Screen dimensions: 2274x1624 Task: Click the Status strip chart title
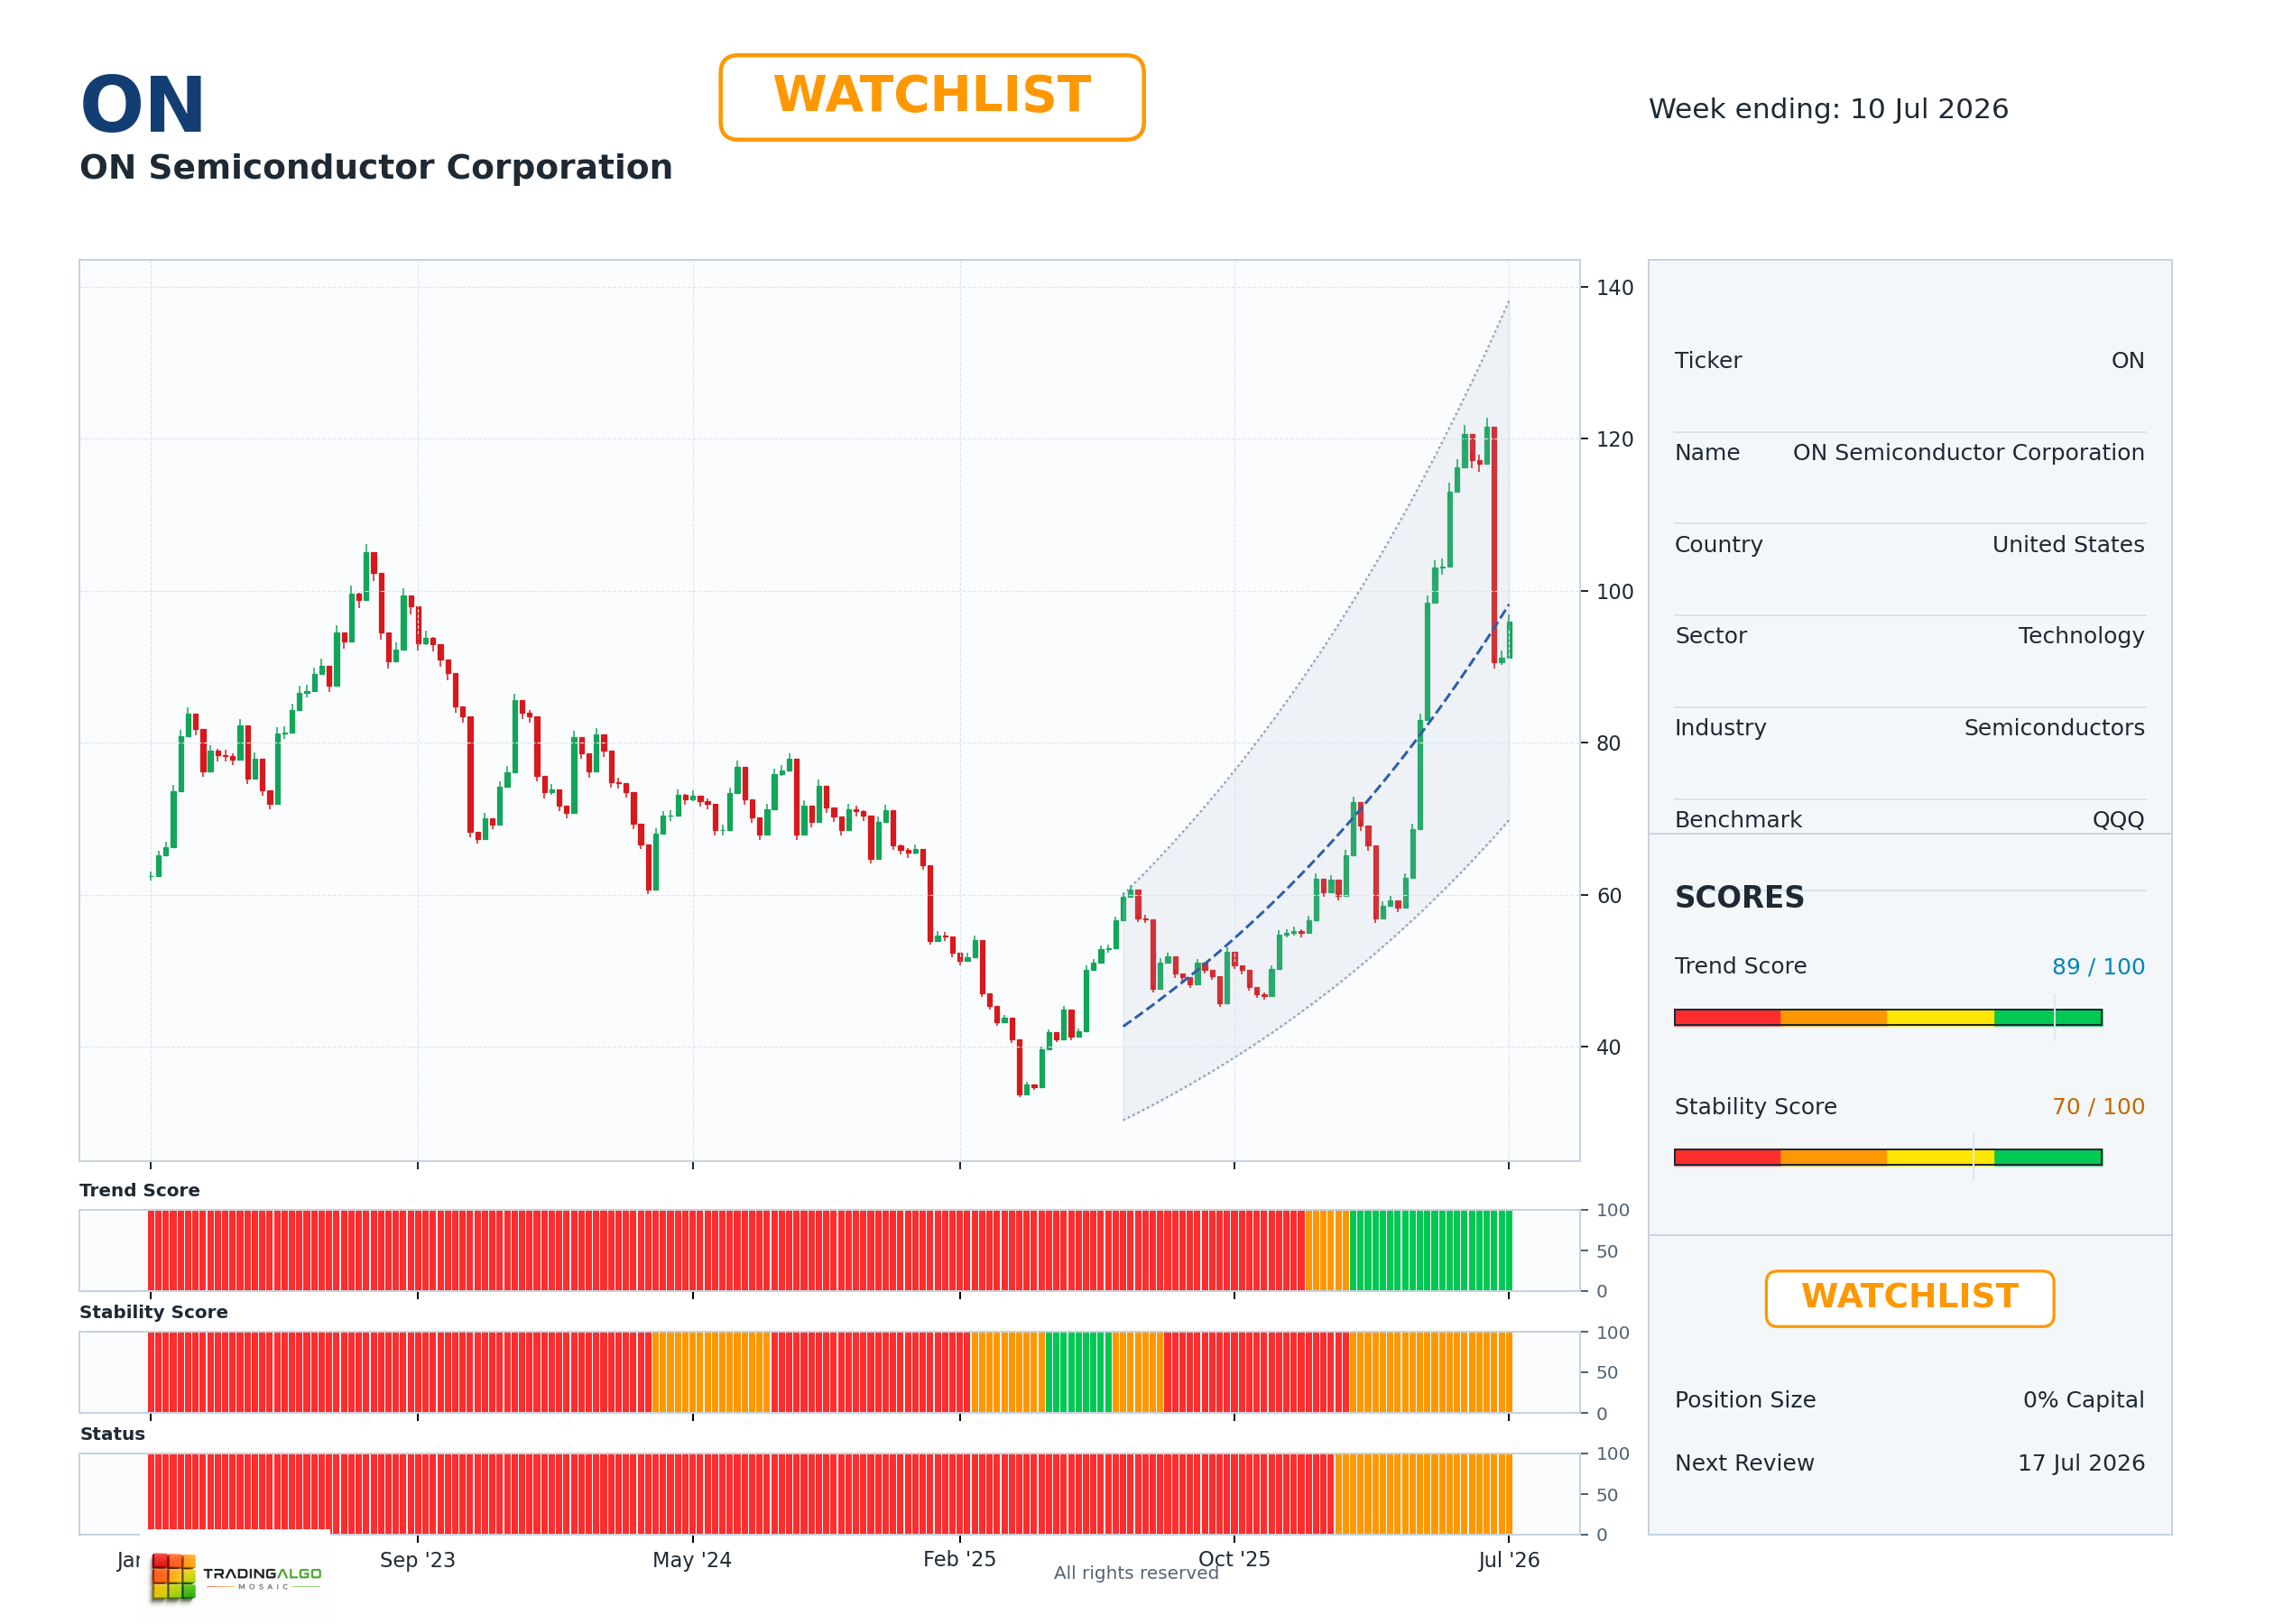pos(113,1434)
